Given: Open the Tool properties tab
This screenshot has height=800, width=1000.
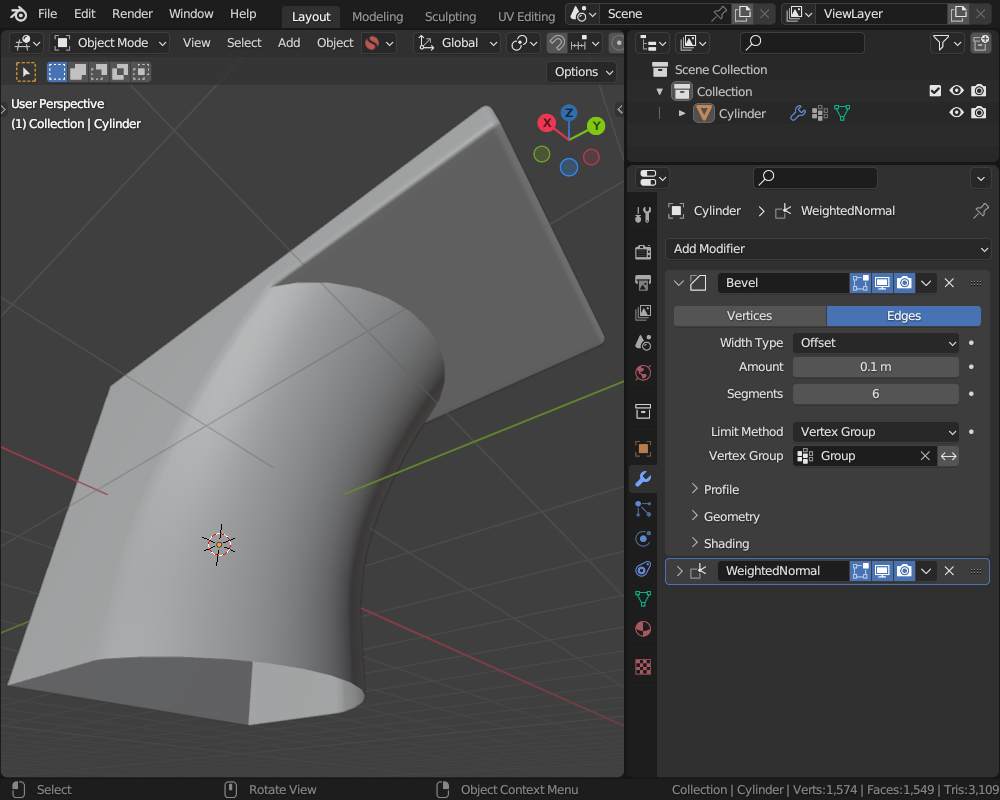Looking at the screenshot, I should (643, 216).
